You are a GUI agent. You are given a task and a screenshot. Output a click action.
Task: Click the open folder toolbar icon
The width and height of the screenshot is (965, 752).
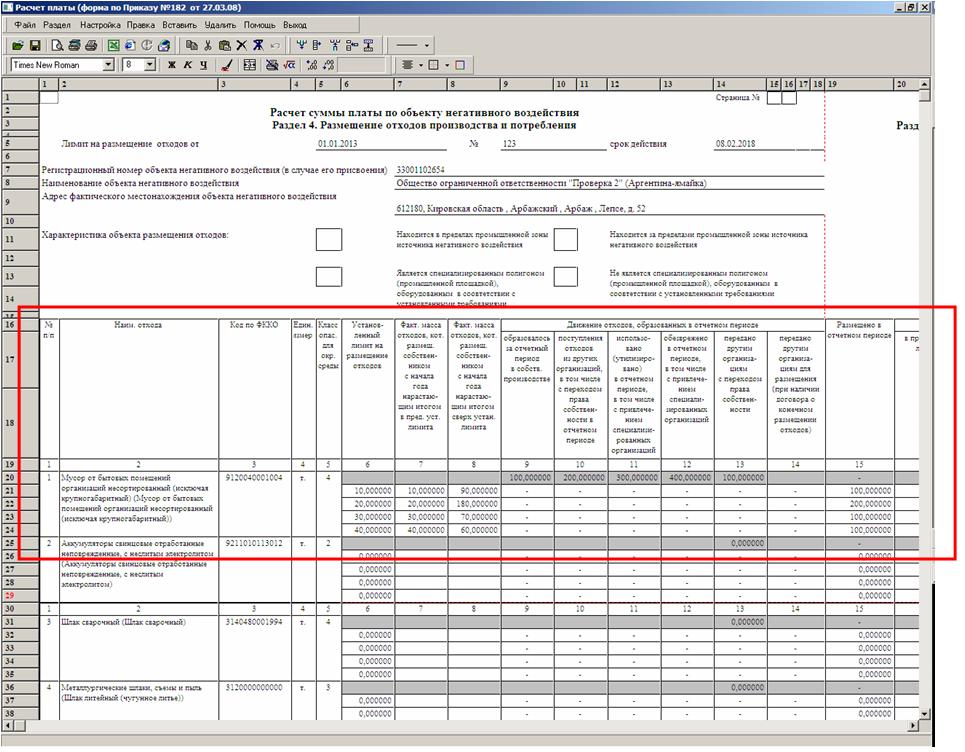(x=17, y=45)
